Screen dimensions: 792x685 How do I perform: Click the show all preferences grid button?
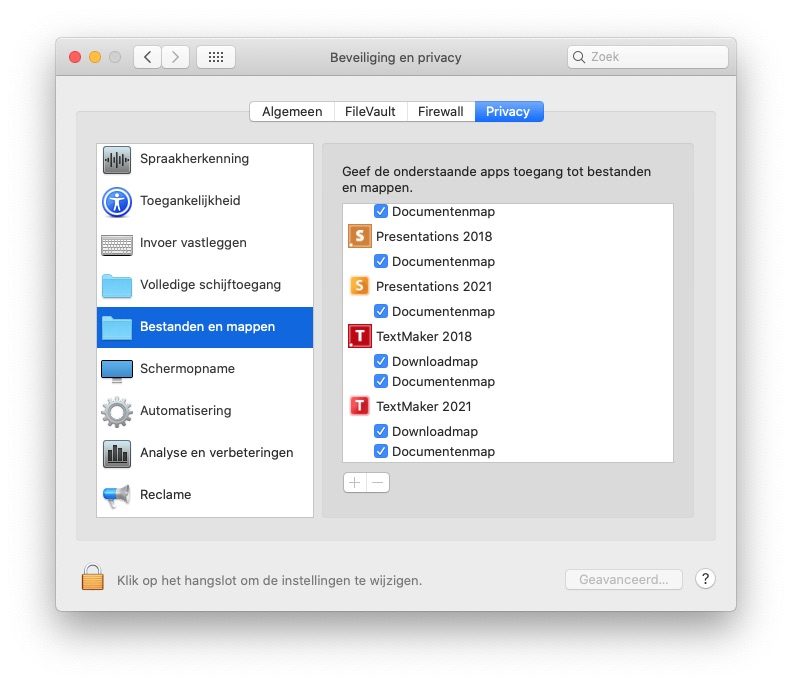216,57
